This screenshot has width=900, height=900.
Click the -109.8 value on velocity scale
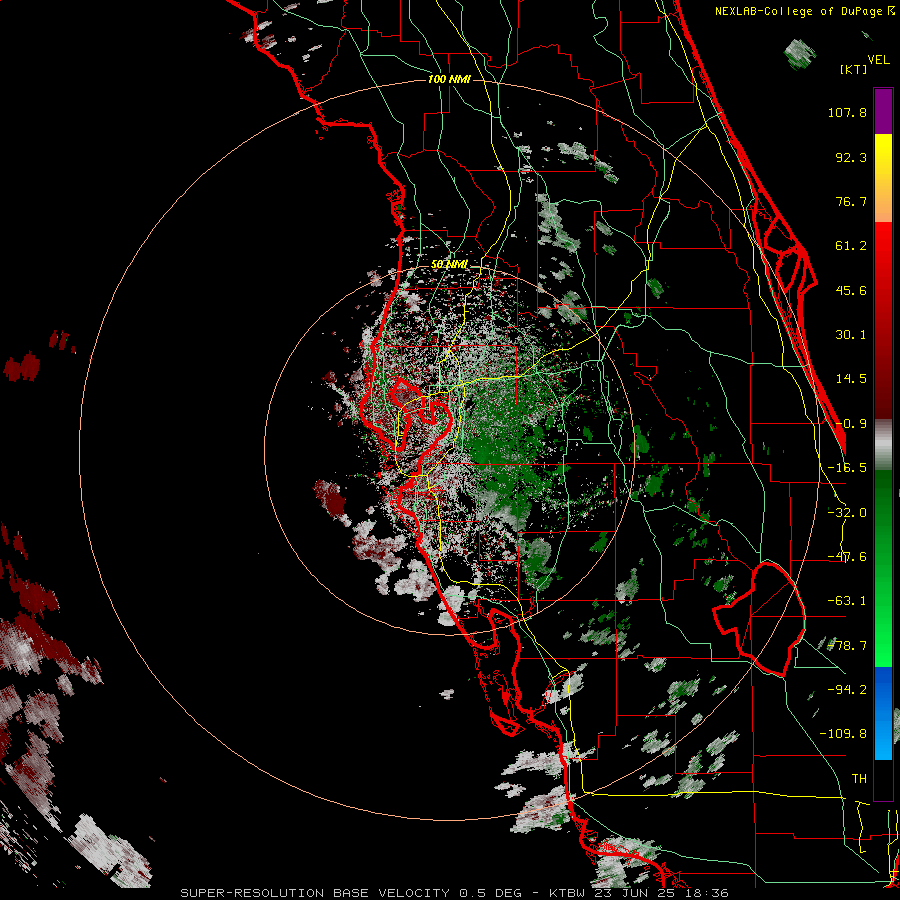[x=843, y=734]
